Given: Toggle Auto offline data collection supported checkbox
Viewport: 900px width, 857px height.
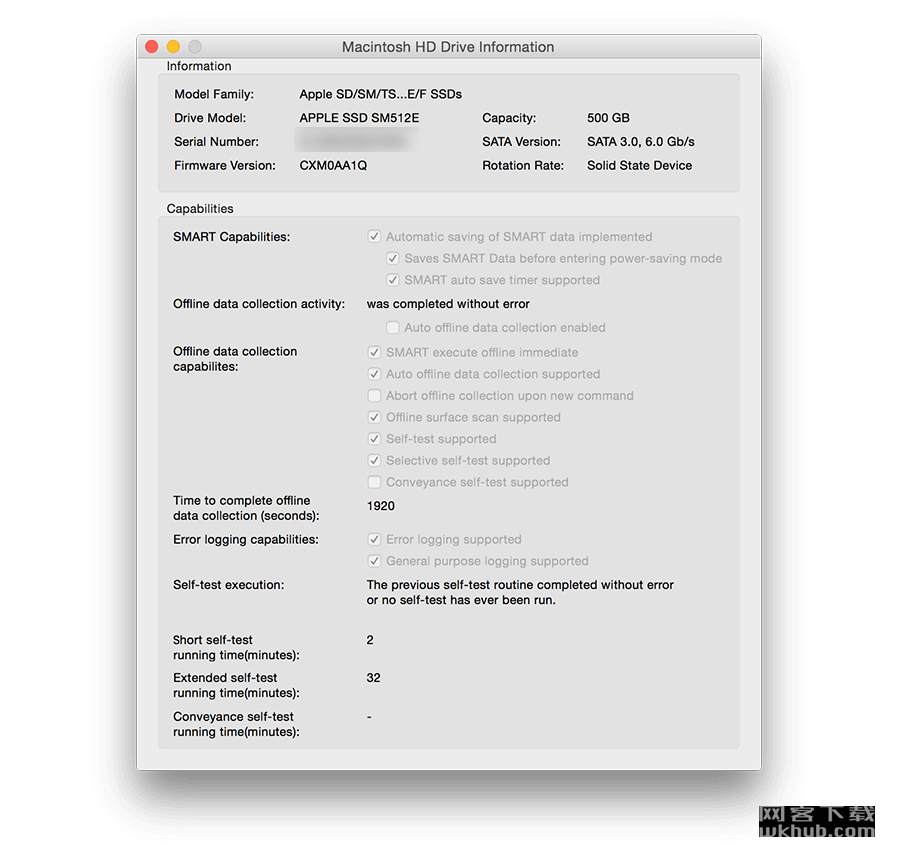Looking at the screenshot, I should coord(374,374).
